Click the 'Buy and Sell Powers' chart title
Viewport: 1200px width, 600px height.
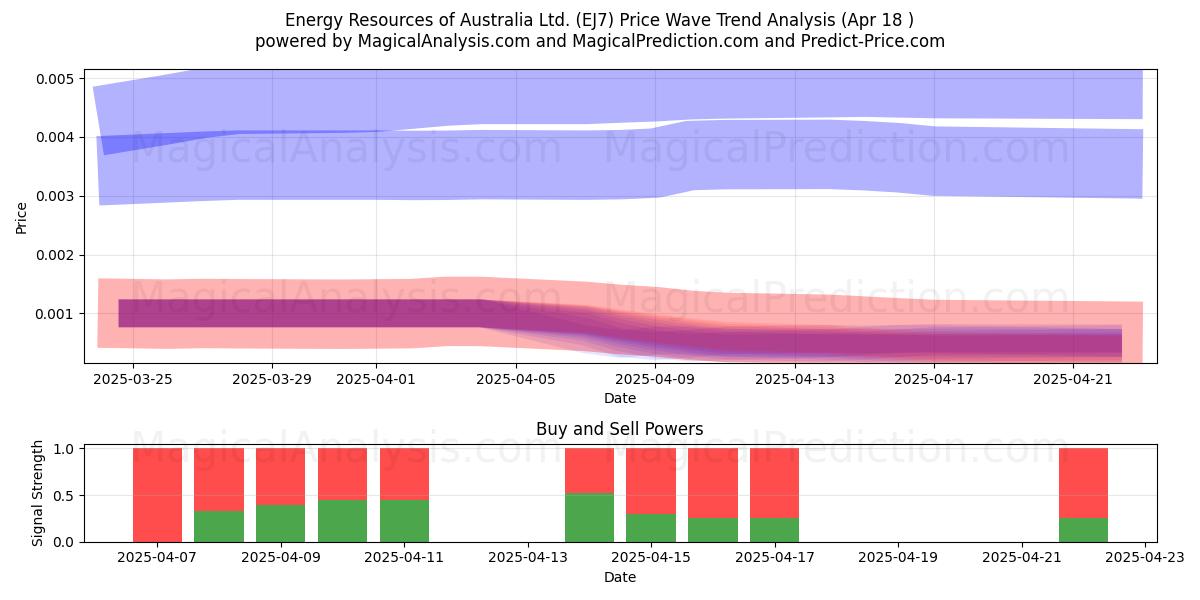pyautogui.click(x=620, y=429)
